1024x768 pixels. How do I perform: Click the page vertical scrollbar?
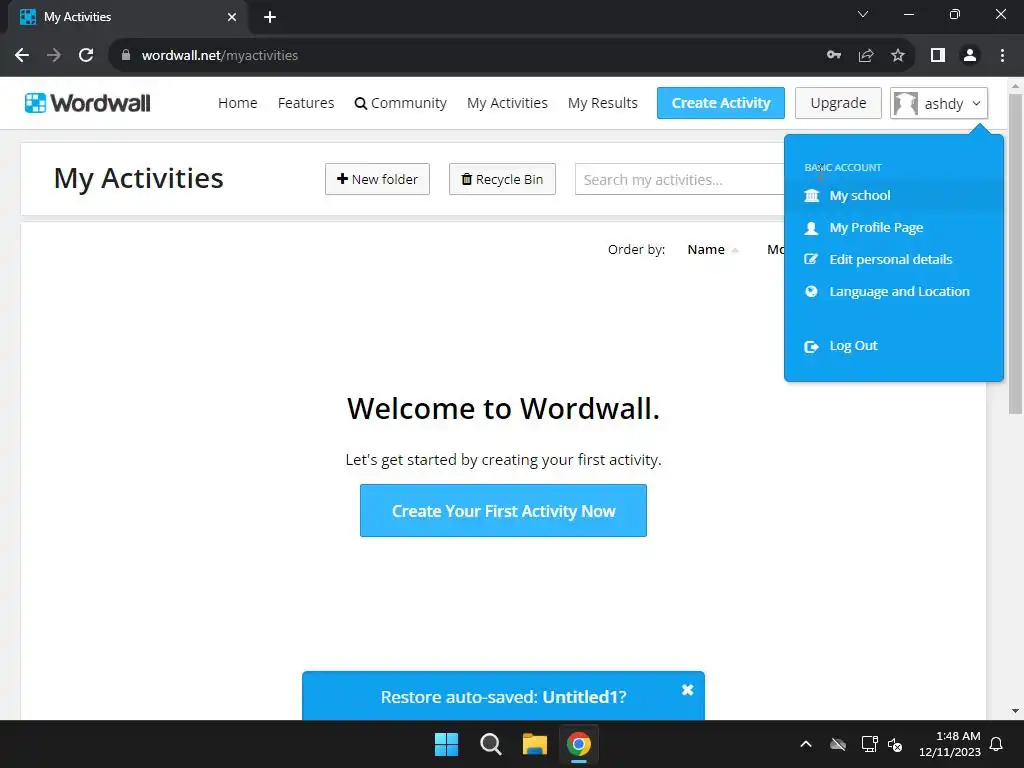[x=1015, y=253]
